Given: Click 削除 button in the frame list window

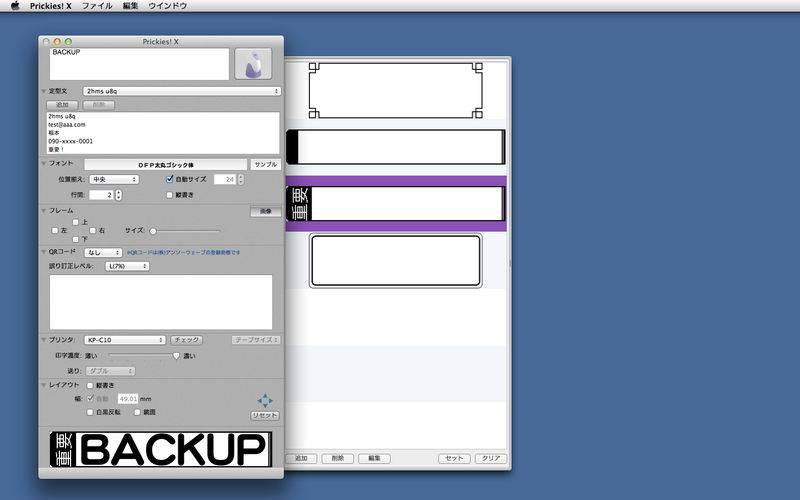Looking at the screenshot, I should click(338, 458).
